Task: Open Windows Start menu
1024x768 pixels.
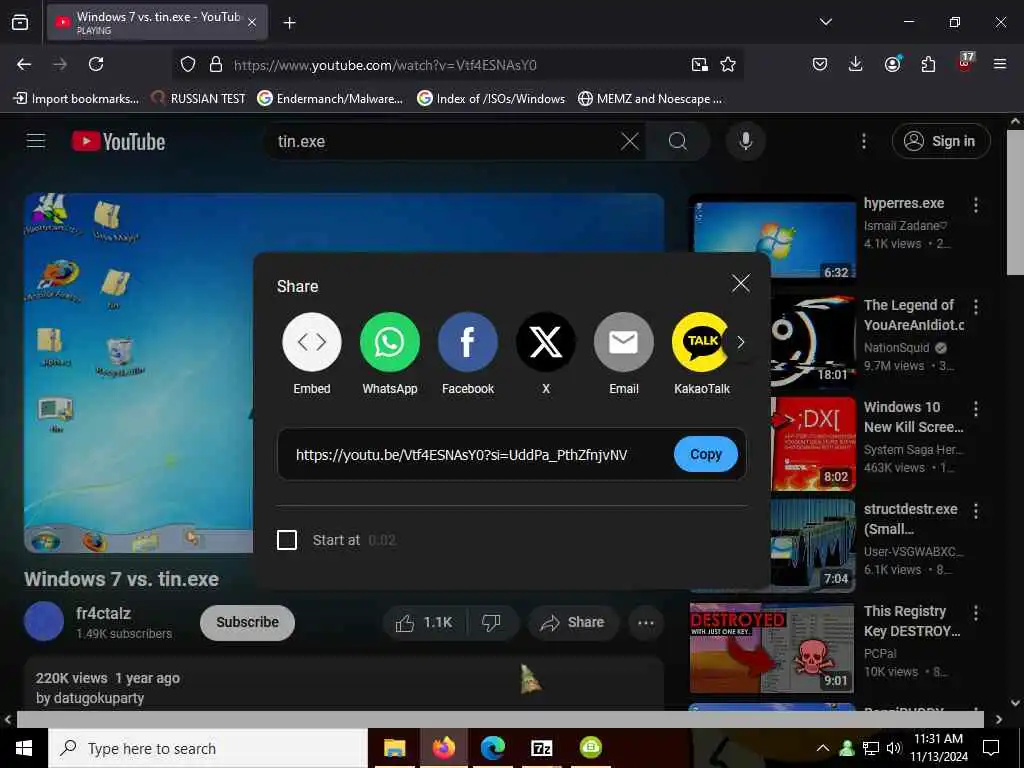Action: 24,748
